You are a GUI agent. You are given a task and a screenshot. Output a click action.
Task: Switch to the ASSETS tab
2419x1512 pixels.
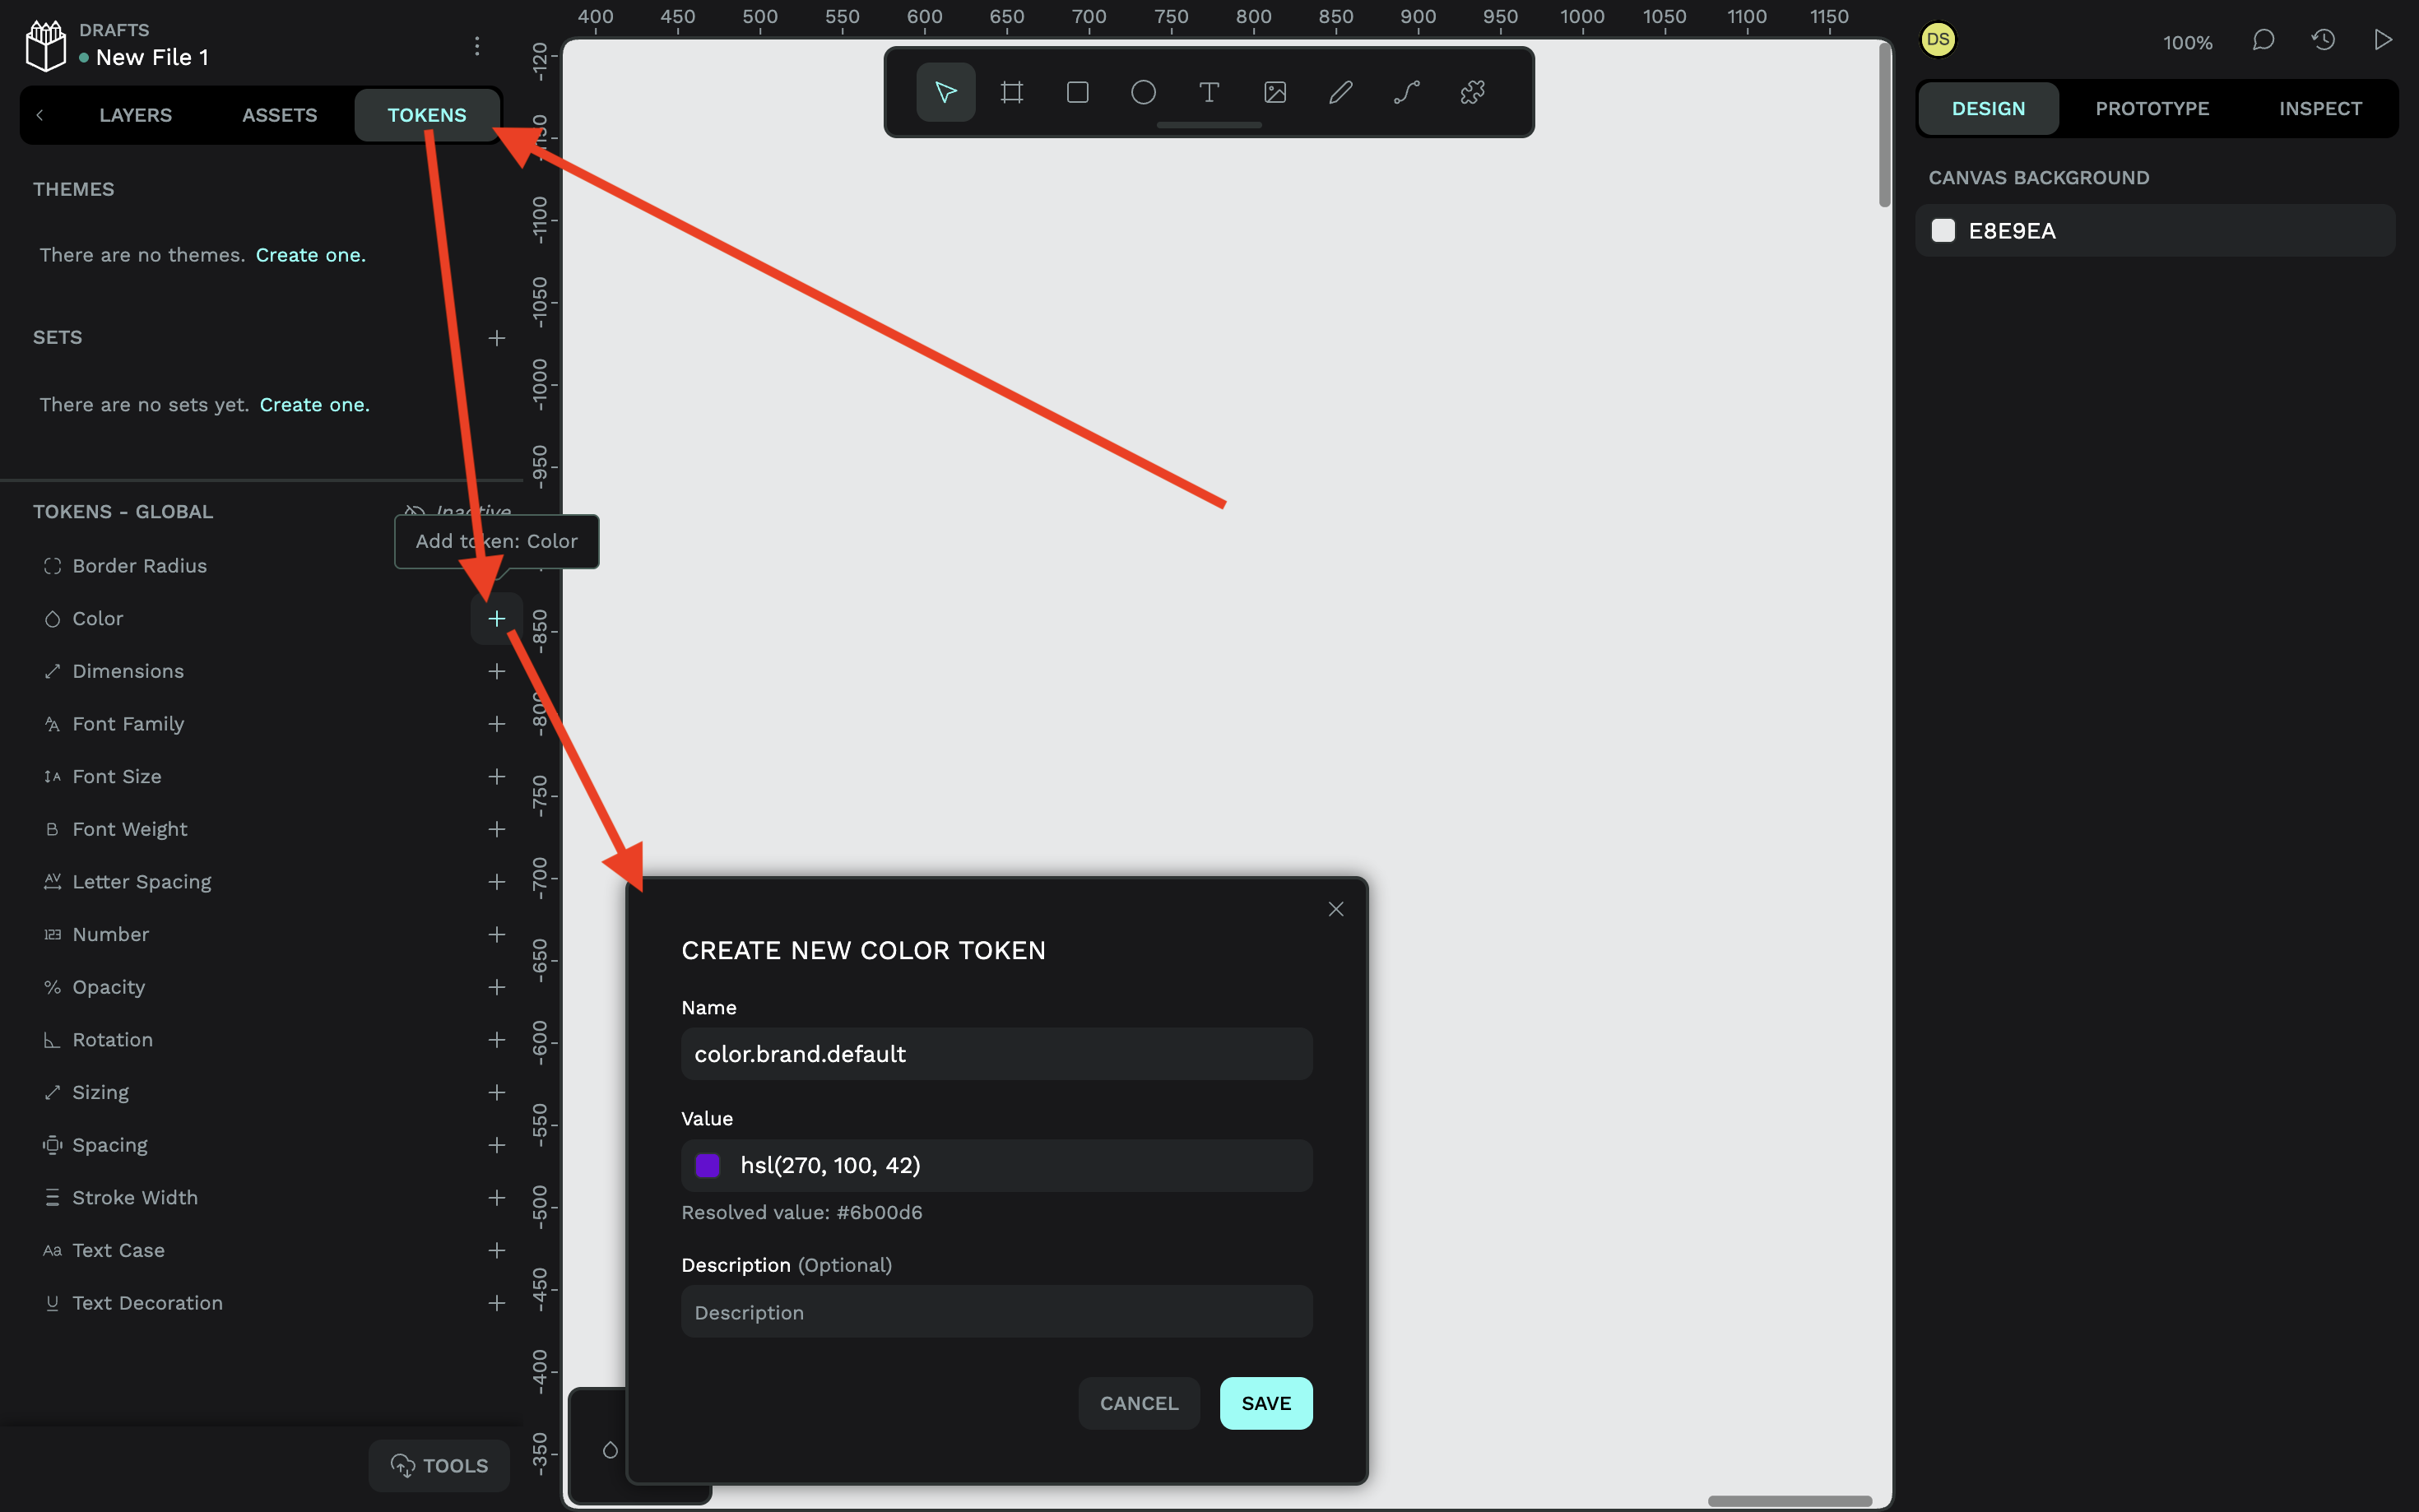point(279,114)
